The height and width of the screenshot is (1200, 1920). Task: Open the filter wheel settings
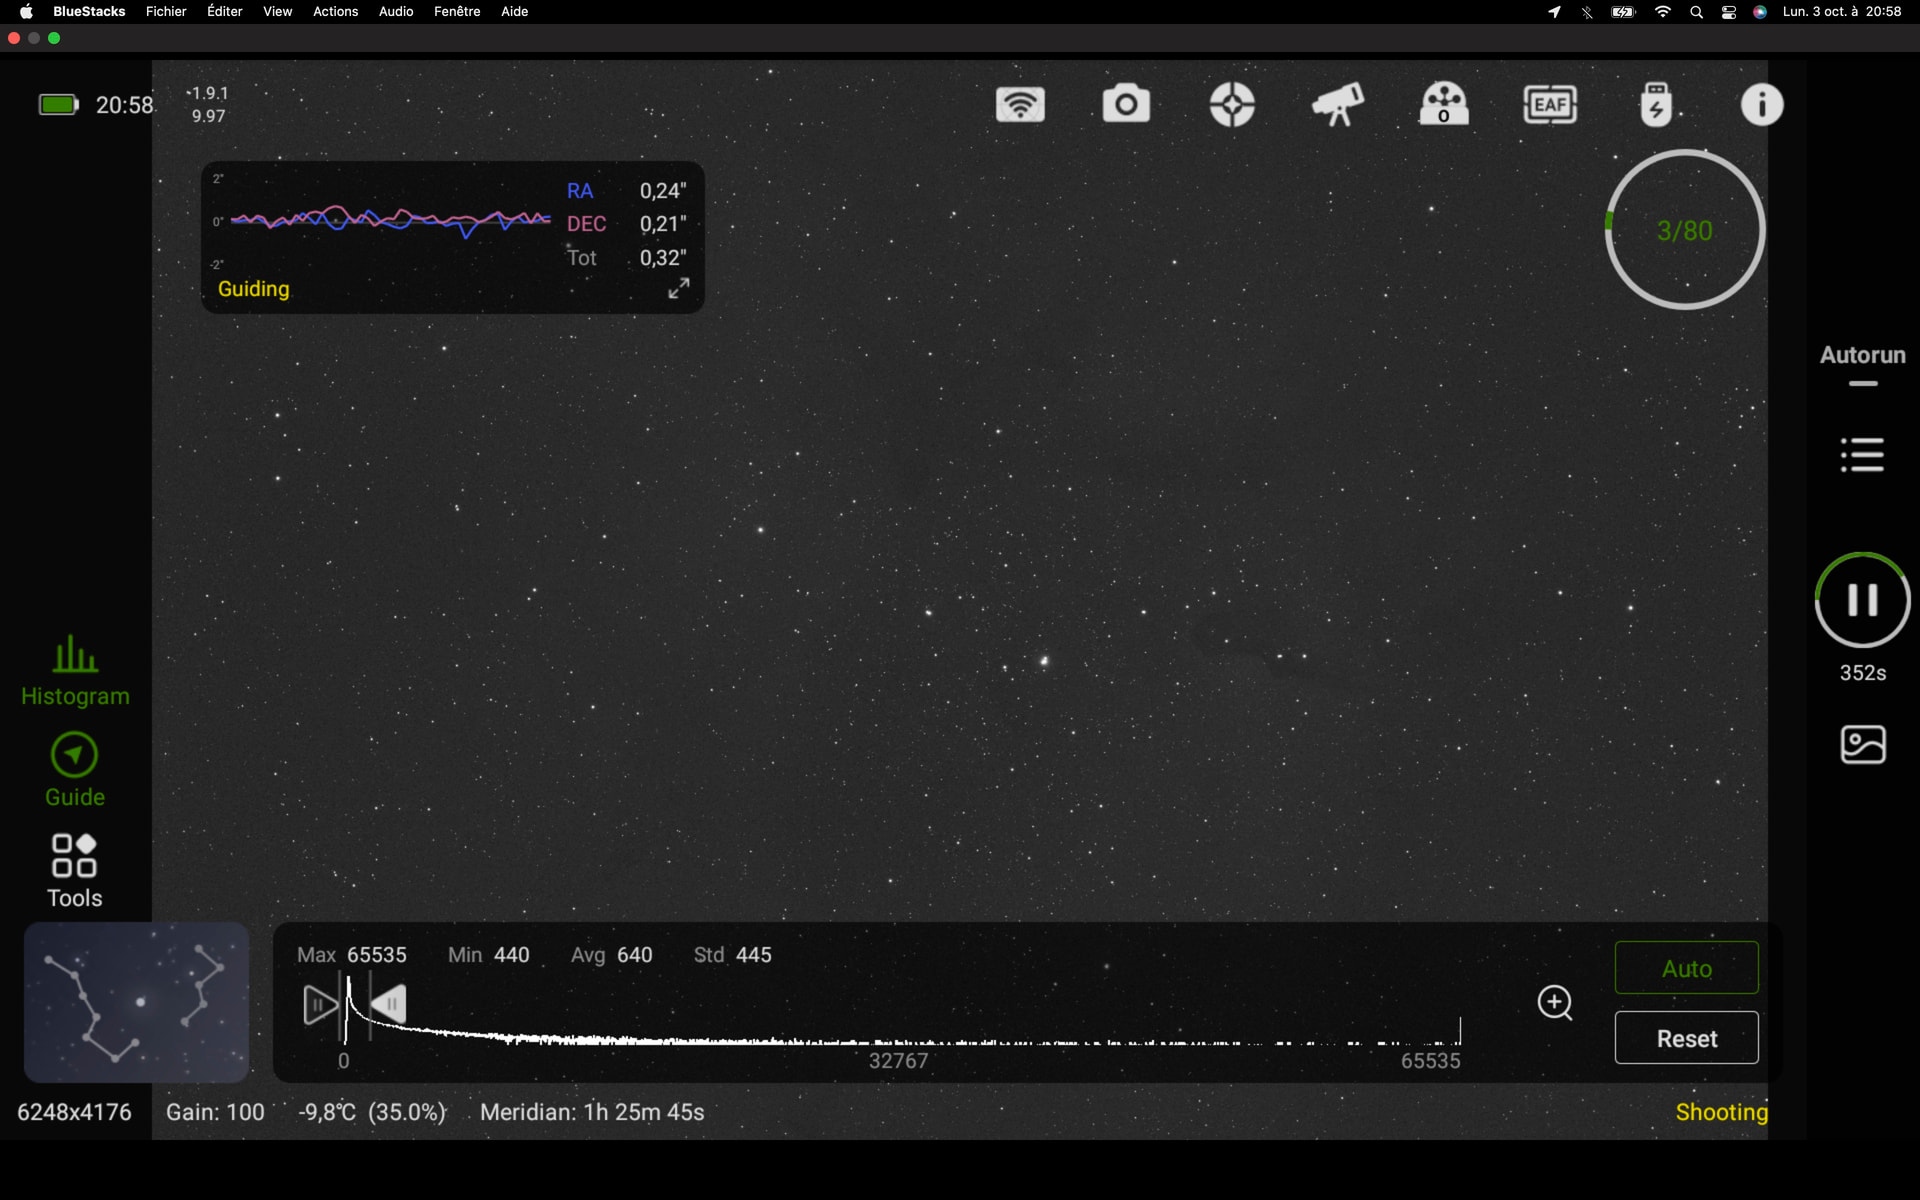coord(1444,104)
